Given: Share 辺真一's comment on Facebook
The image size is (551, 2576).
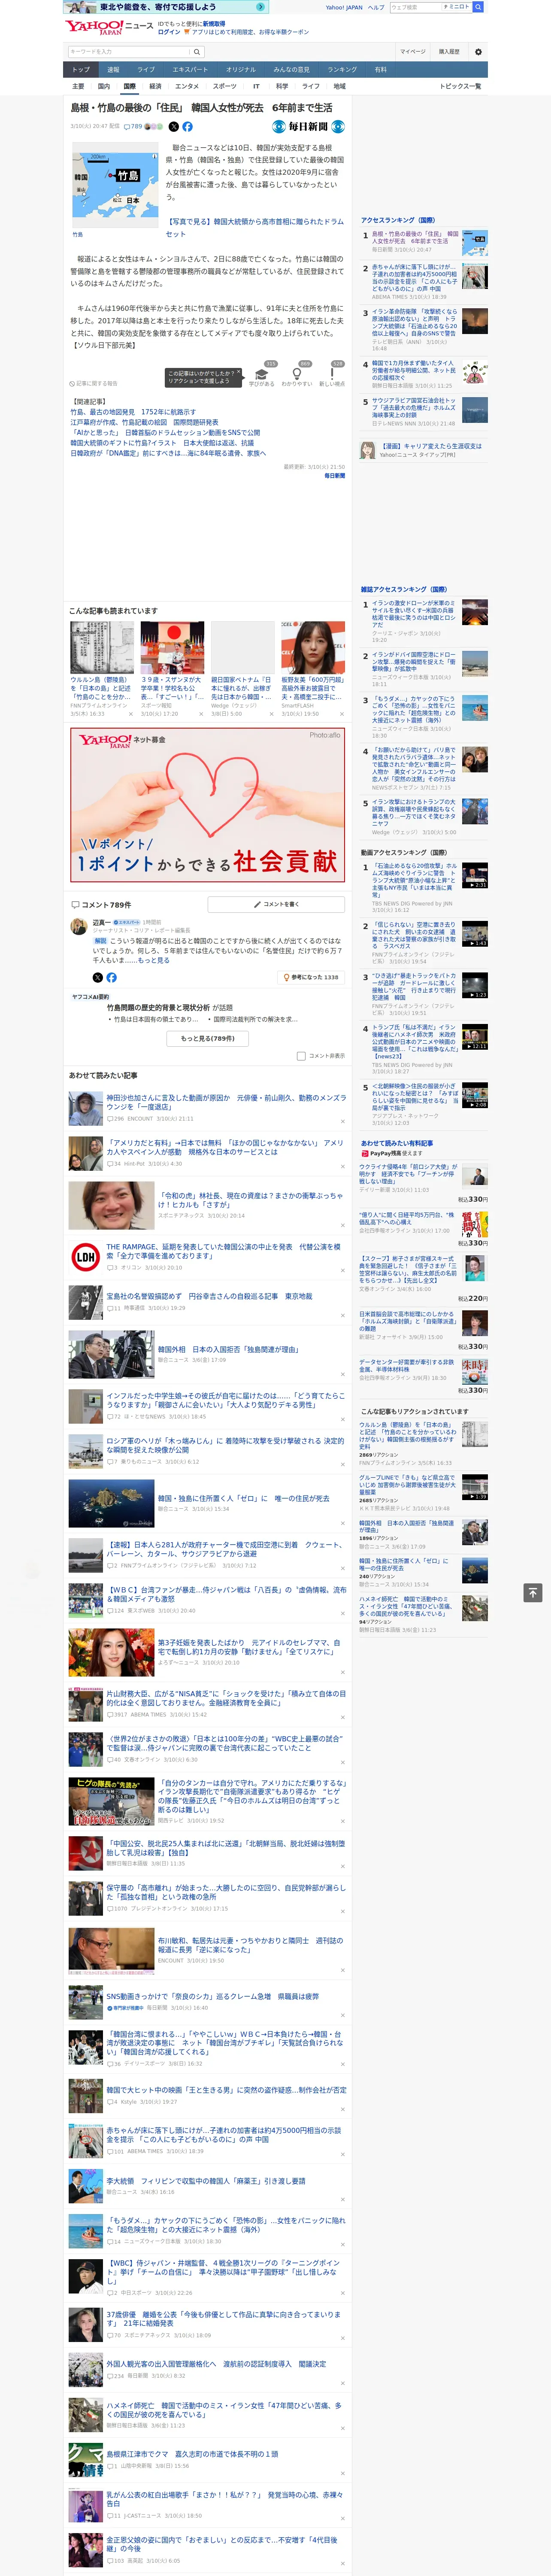Looking at the screenshot, I should coord(111,977).
